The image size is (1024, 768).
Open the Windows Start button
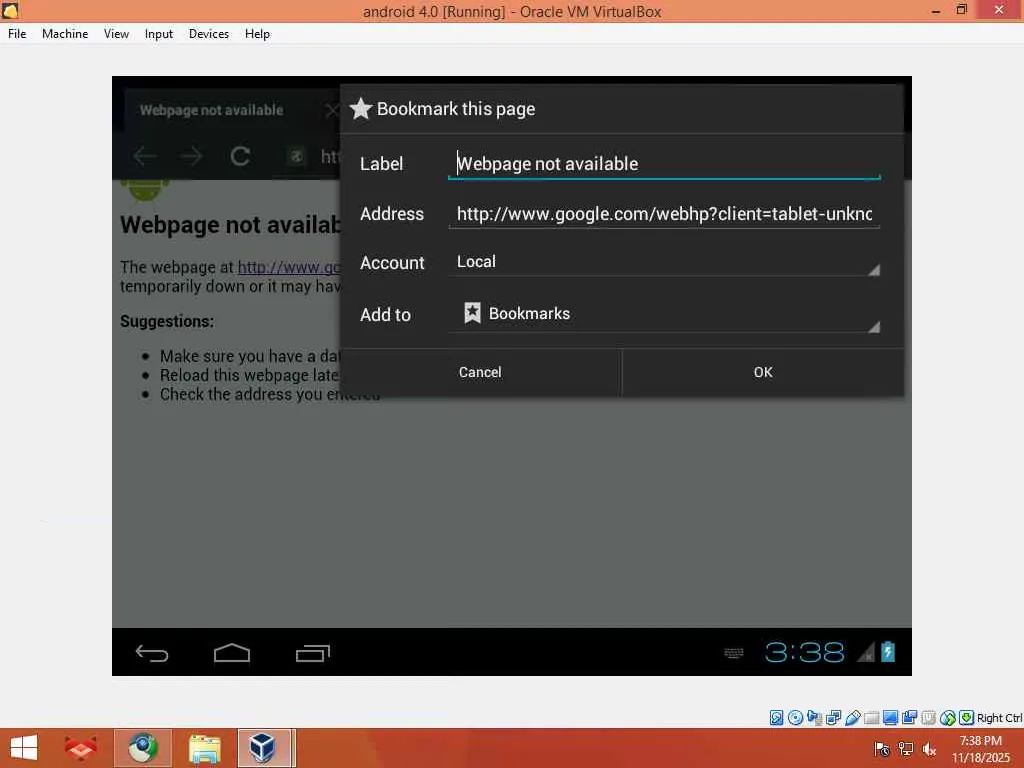pos(24,748)
